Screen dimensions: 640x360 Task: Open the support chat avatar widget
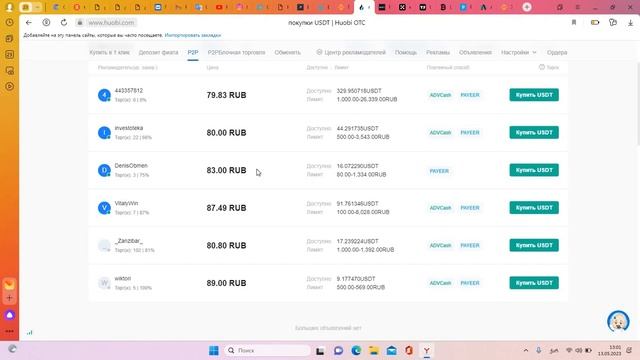pyautogui.click(x=618, y=321)
